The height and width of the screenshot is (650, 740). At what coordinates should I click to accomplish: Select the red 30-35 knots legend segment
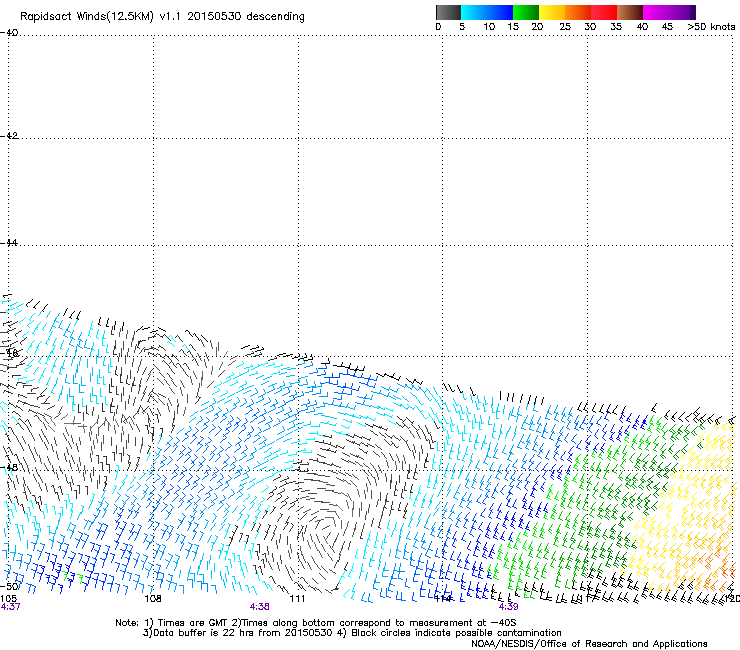point(604,12)
